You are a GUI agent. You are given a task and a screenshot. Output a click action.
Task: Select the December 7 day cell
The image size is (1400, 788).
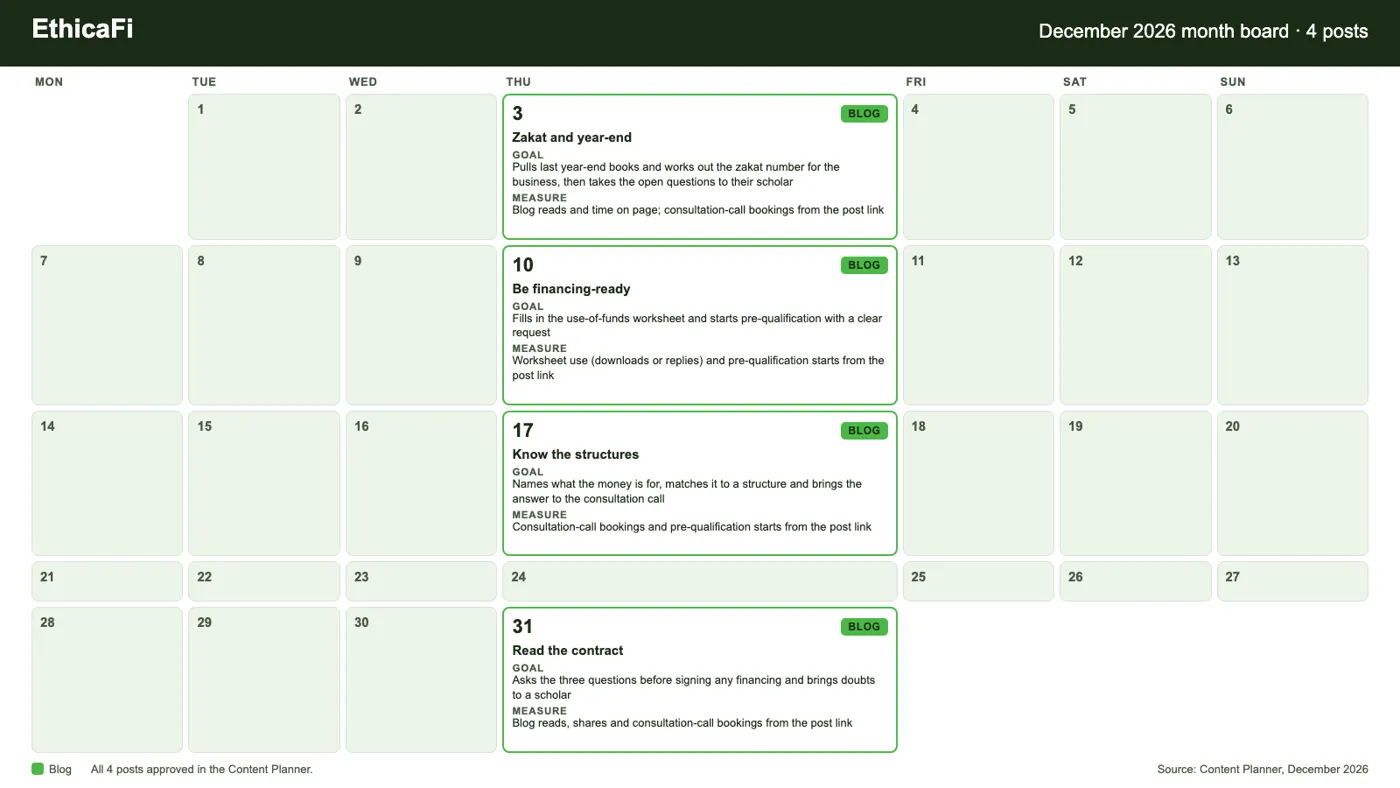coord(107,325)
